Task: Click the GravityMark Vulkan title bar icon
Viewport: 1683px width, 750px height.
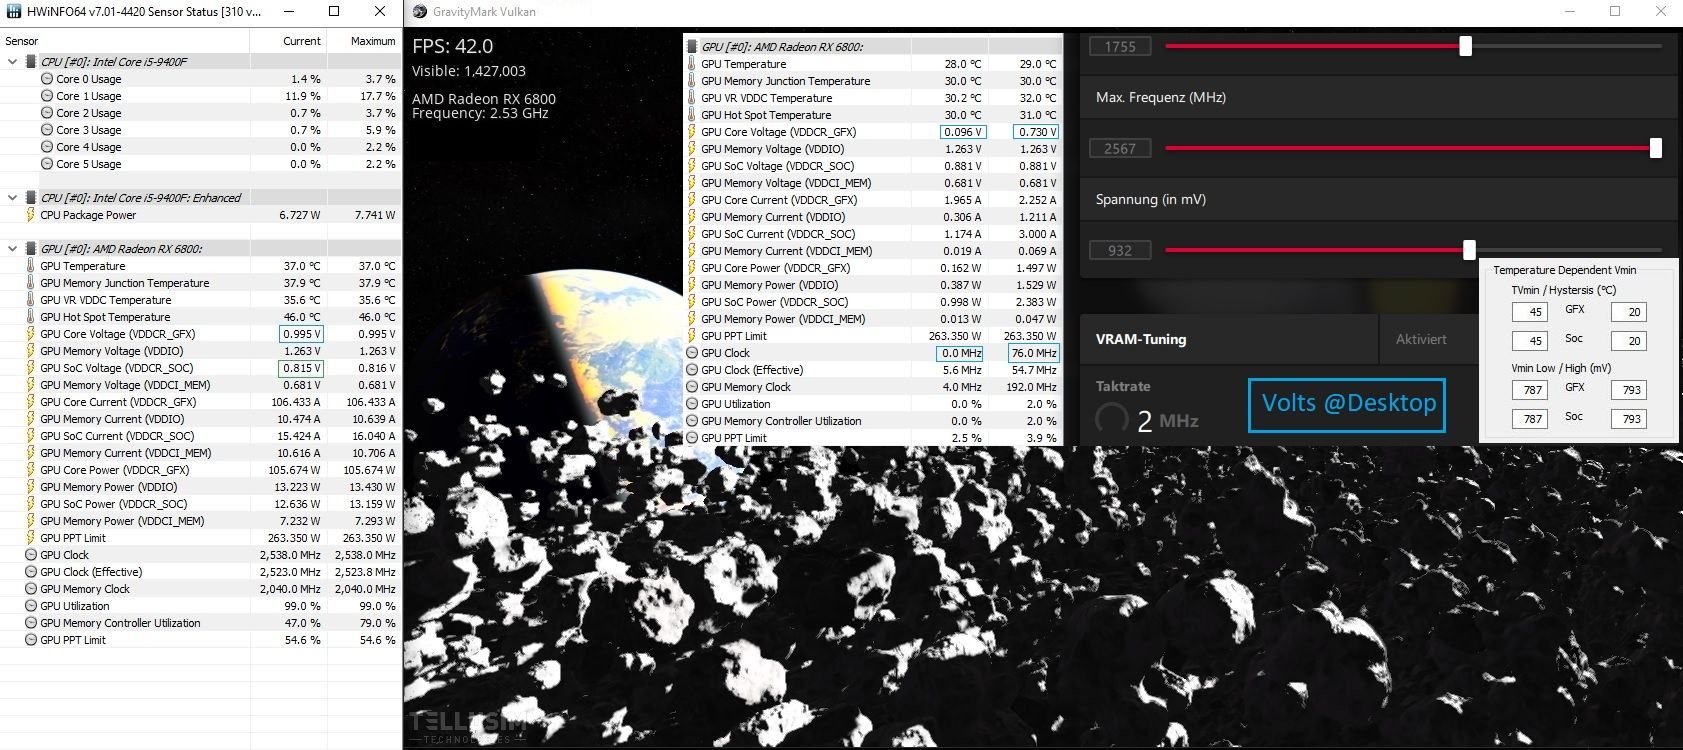Action: pos(419,12)
